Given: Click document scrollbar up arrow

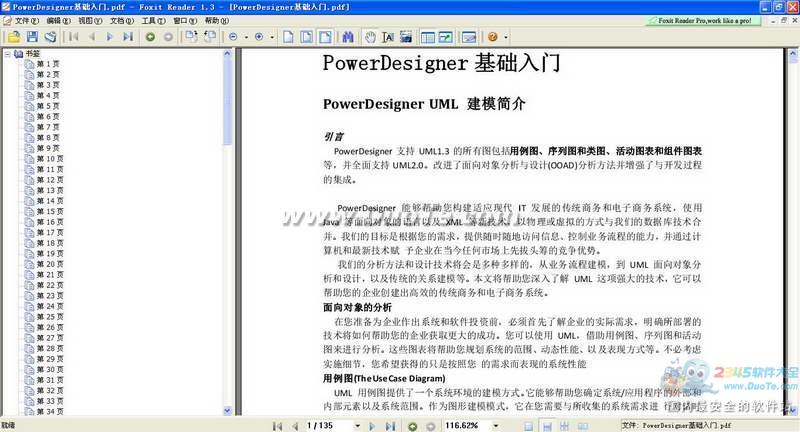Looking at the screenshot, I should (x=793, y=54).
